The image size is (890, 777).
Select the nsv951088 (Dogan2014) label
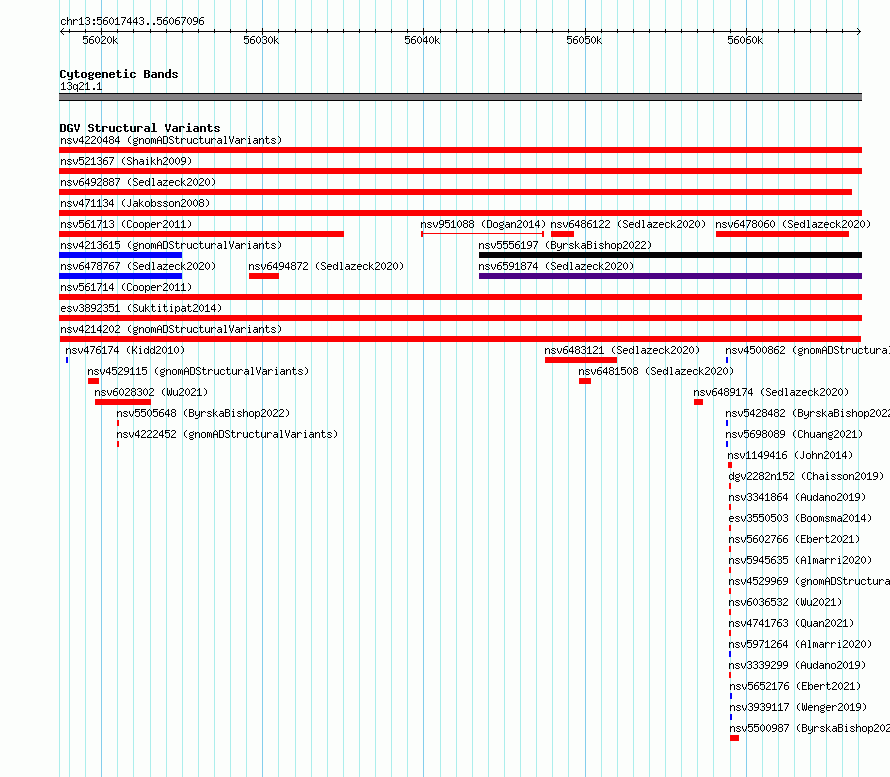point(483,224)
